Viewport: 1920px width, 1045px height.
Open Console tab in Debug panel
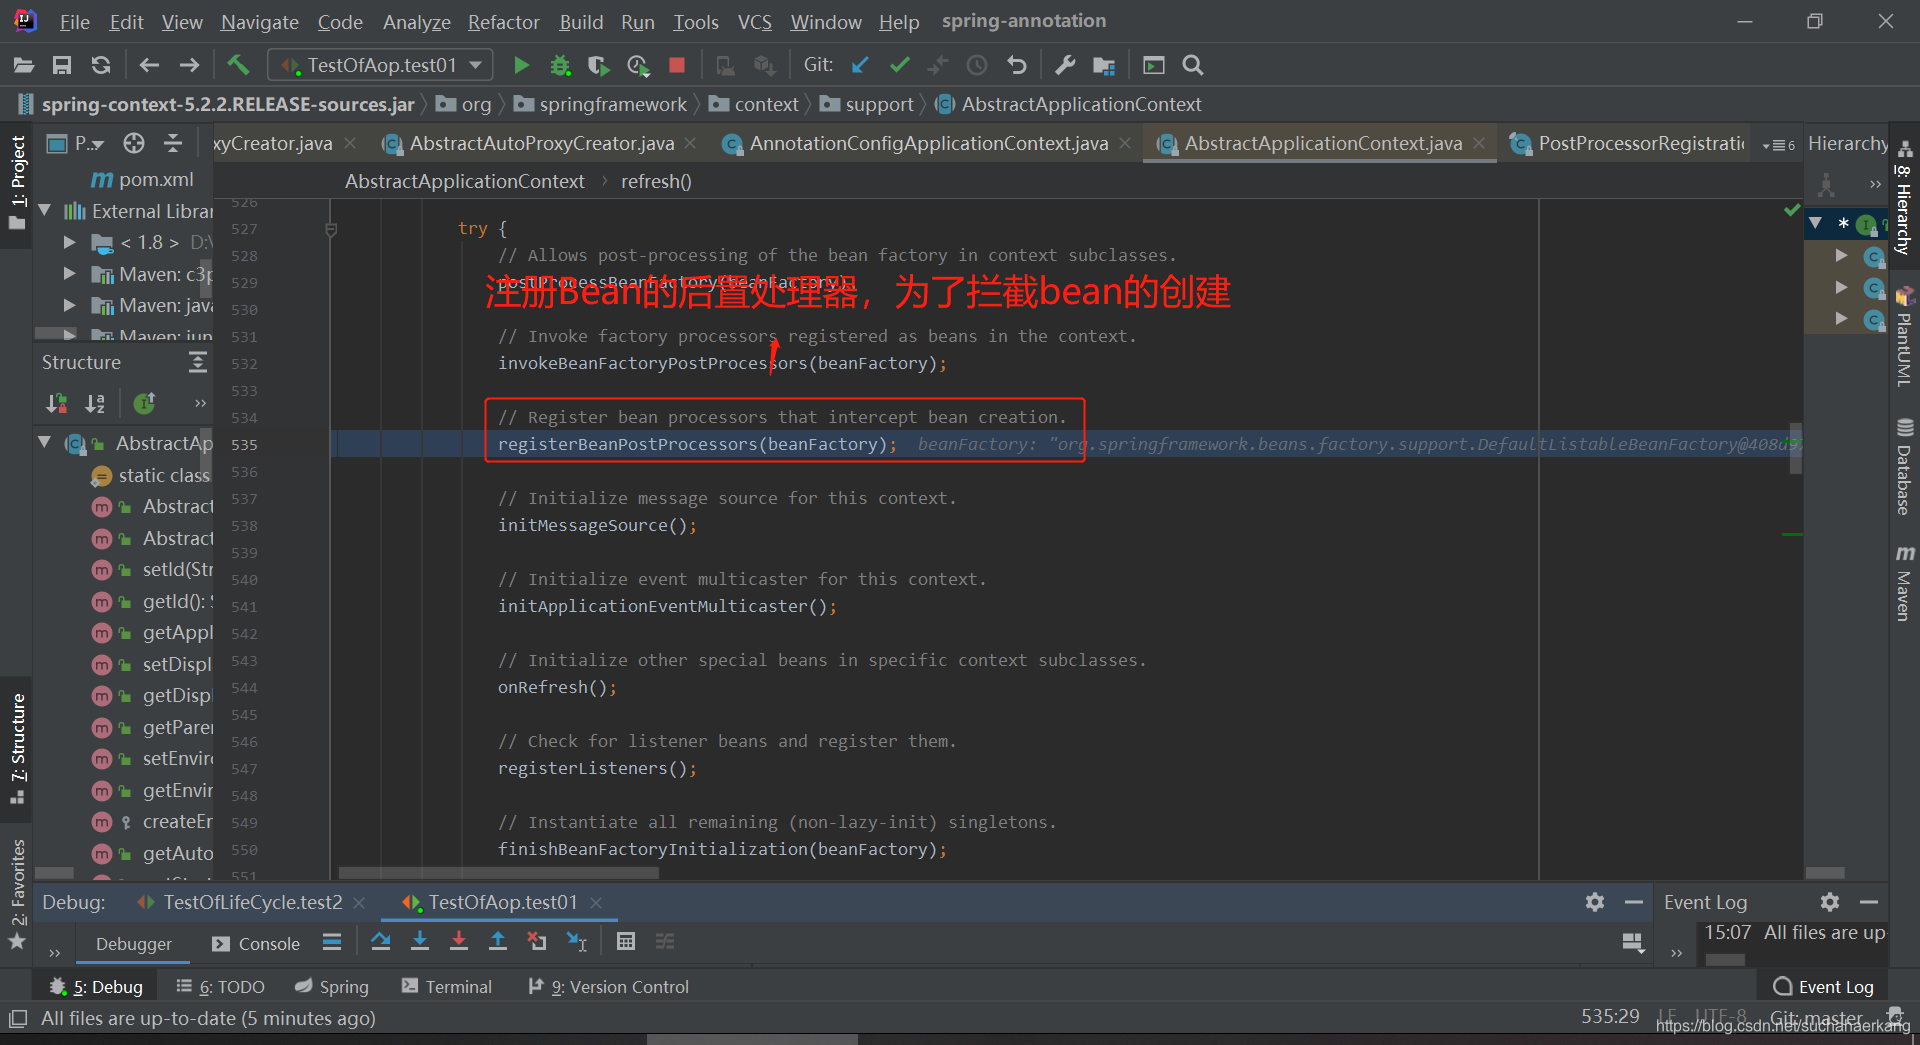point(256,943)
